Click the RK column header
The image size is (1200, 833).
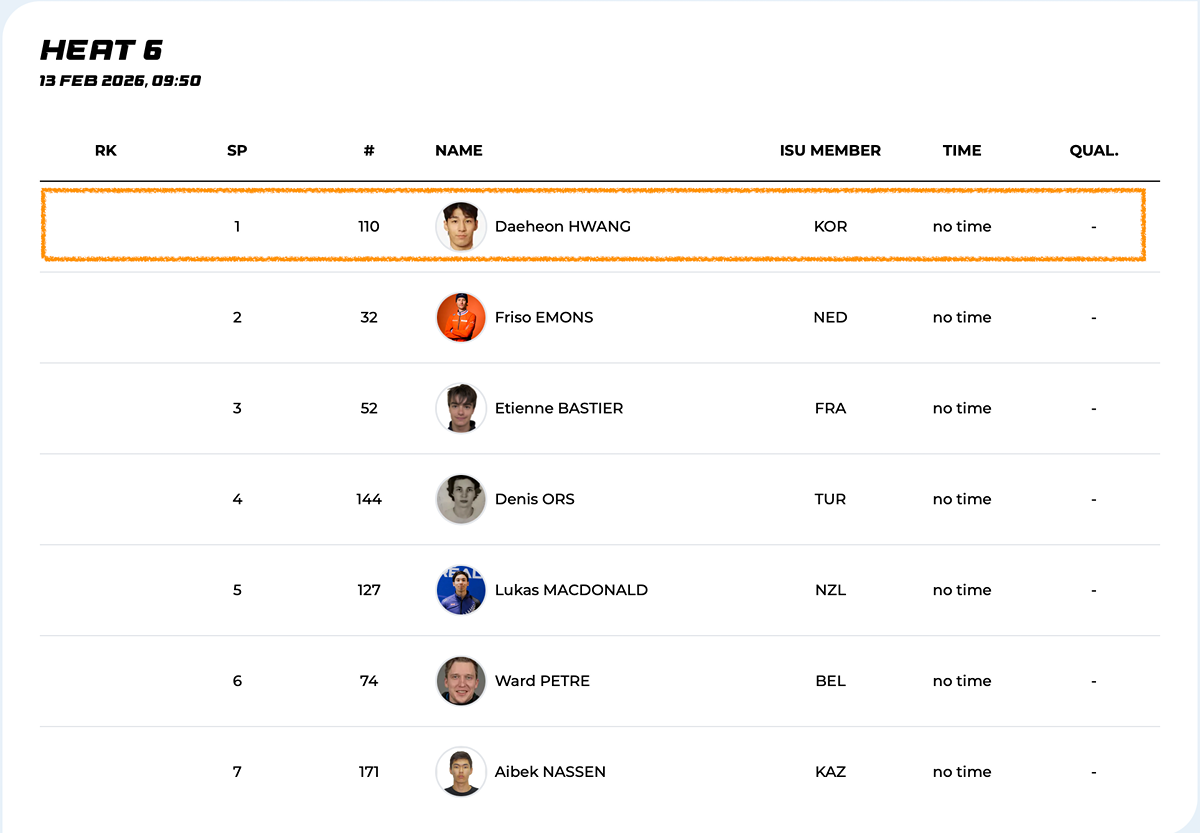[106, 151]
